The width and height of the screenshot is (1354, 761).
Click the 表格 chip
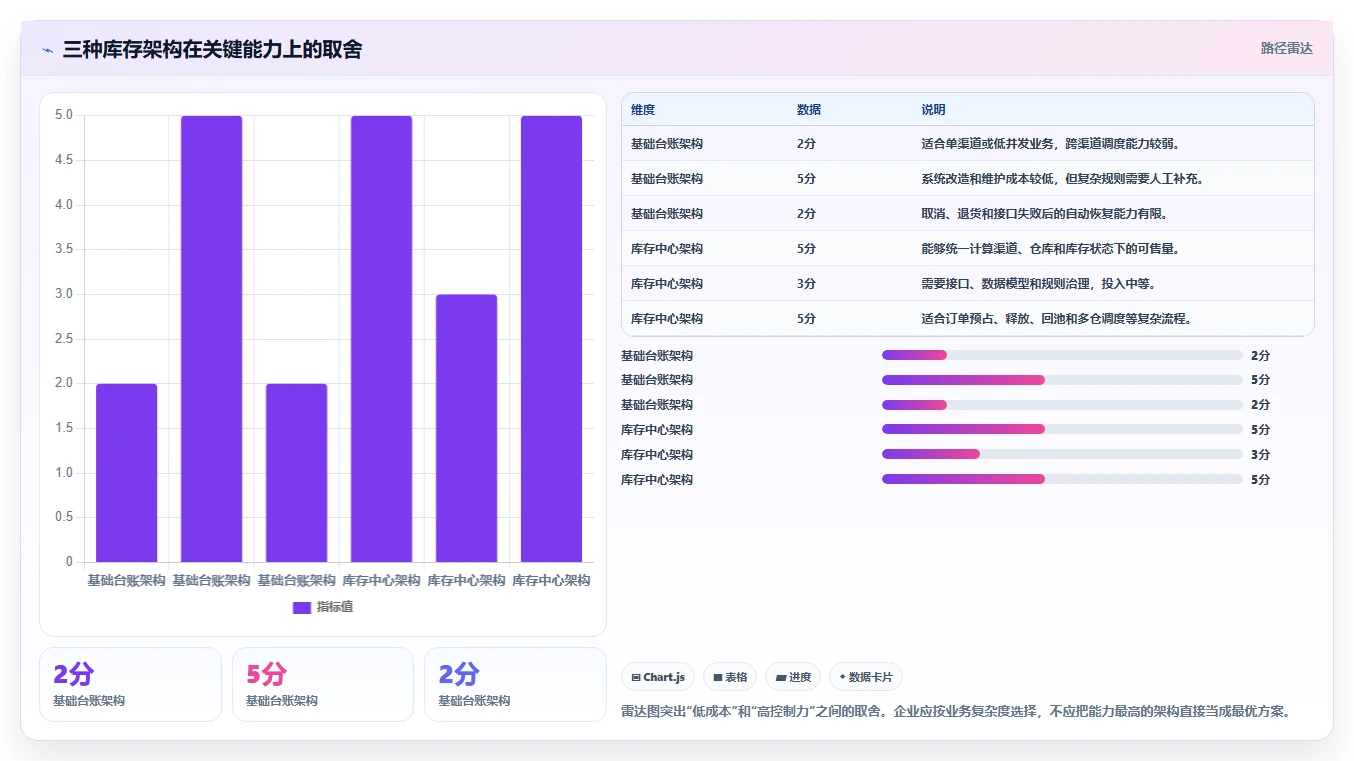coord(730,677)
